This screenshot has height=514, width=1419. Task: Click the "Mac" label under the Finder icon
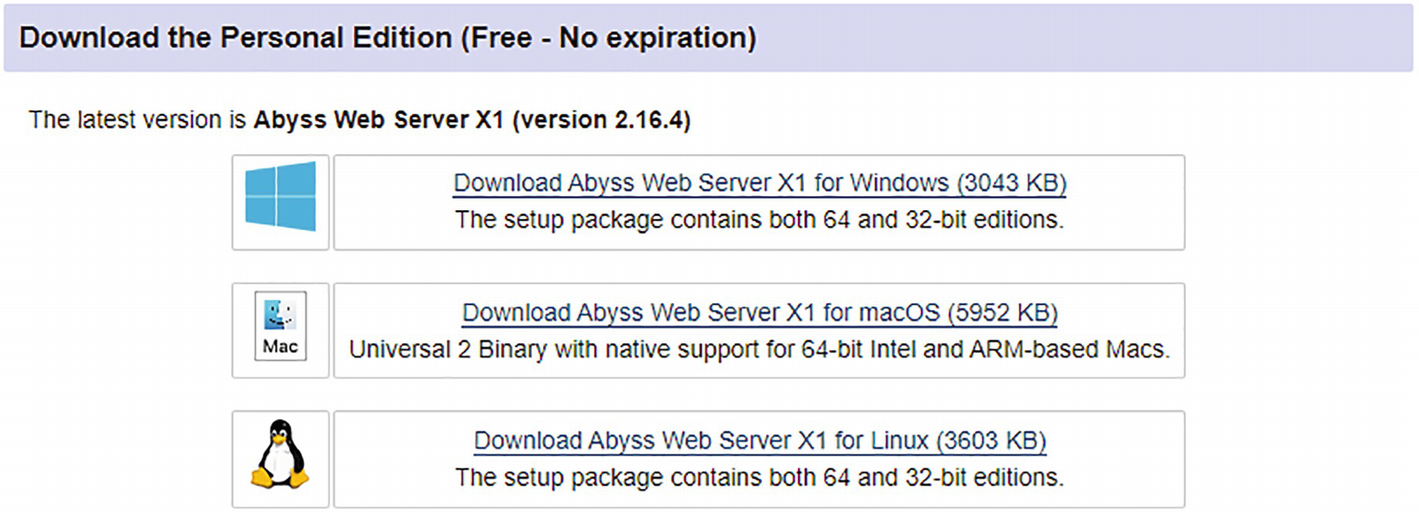(280, 347)
